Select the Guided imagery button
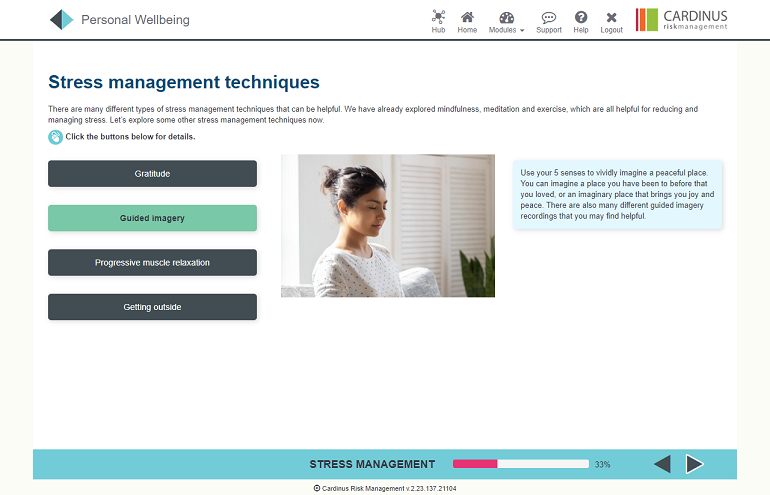770x495 pixels. 152,218
